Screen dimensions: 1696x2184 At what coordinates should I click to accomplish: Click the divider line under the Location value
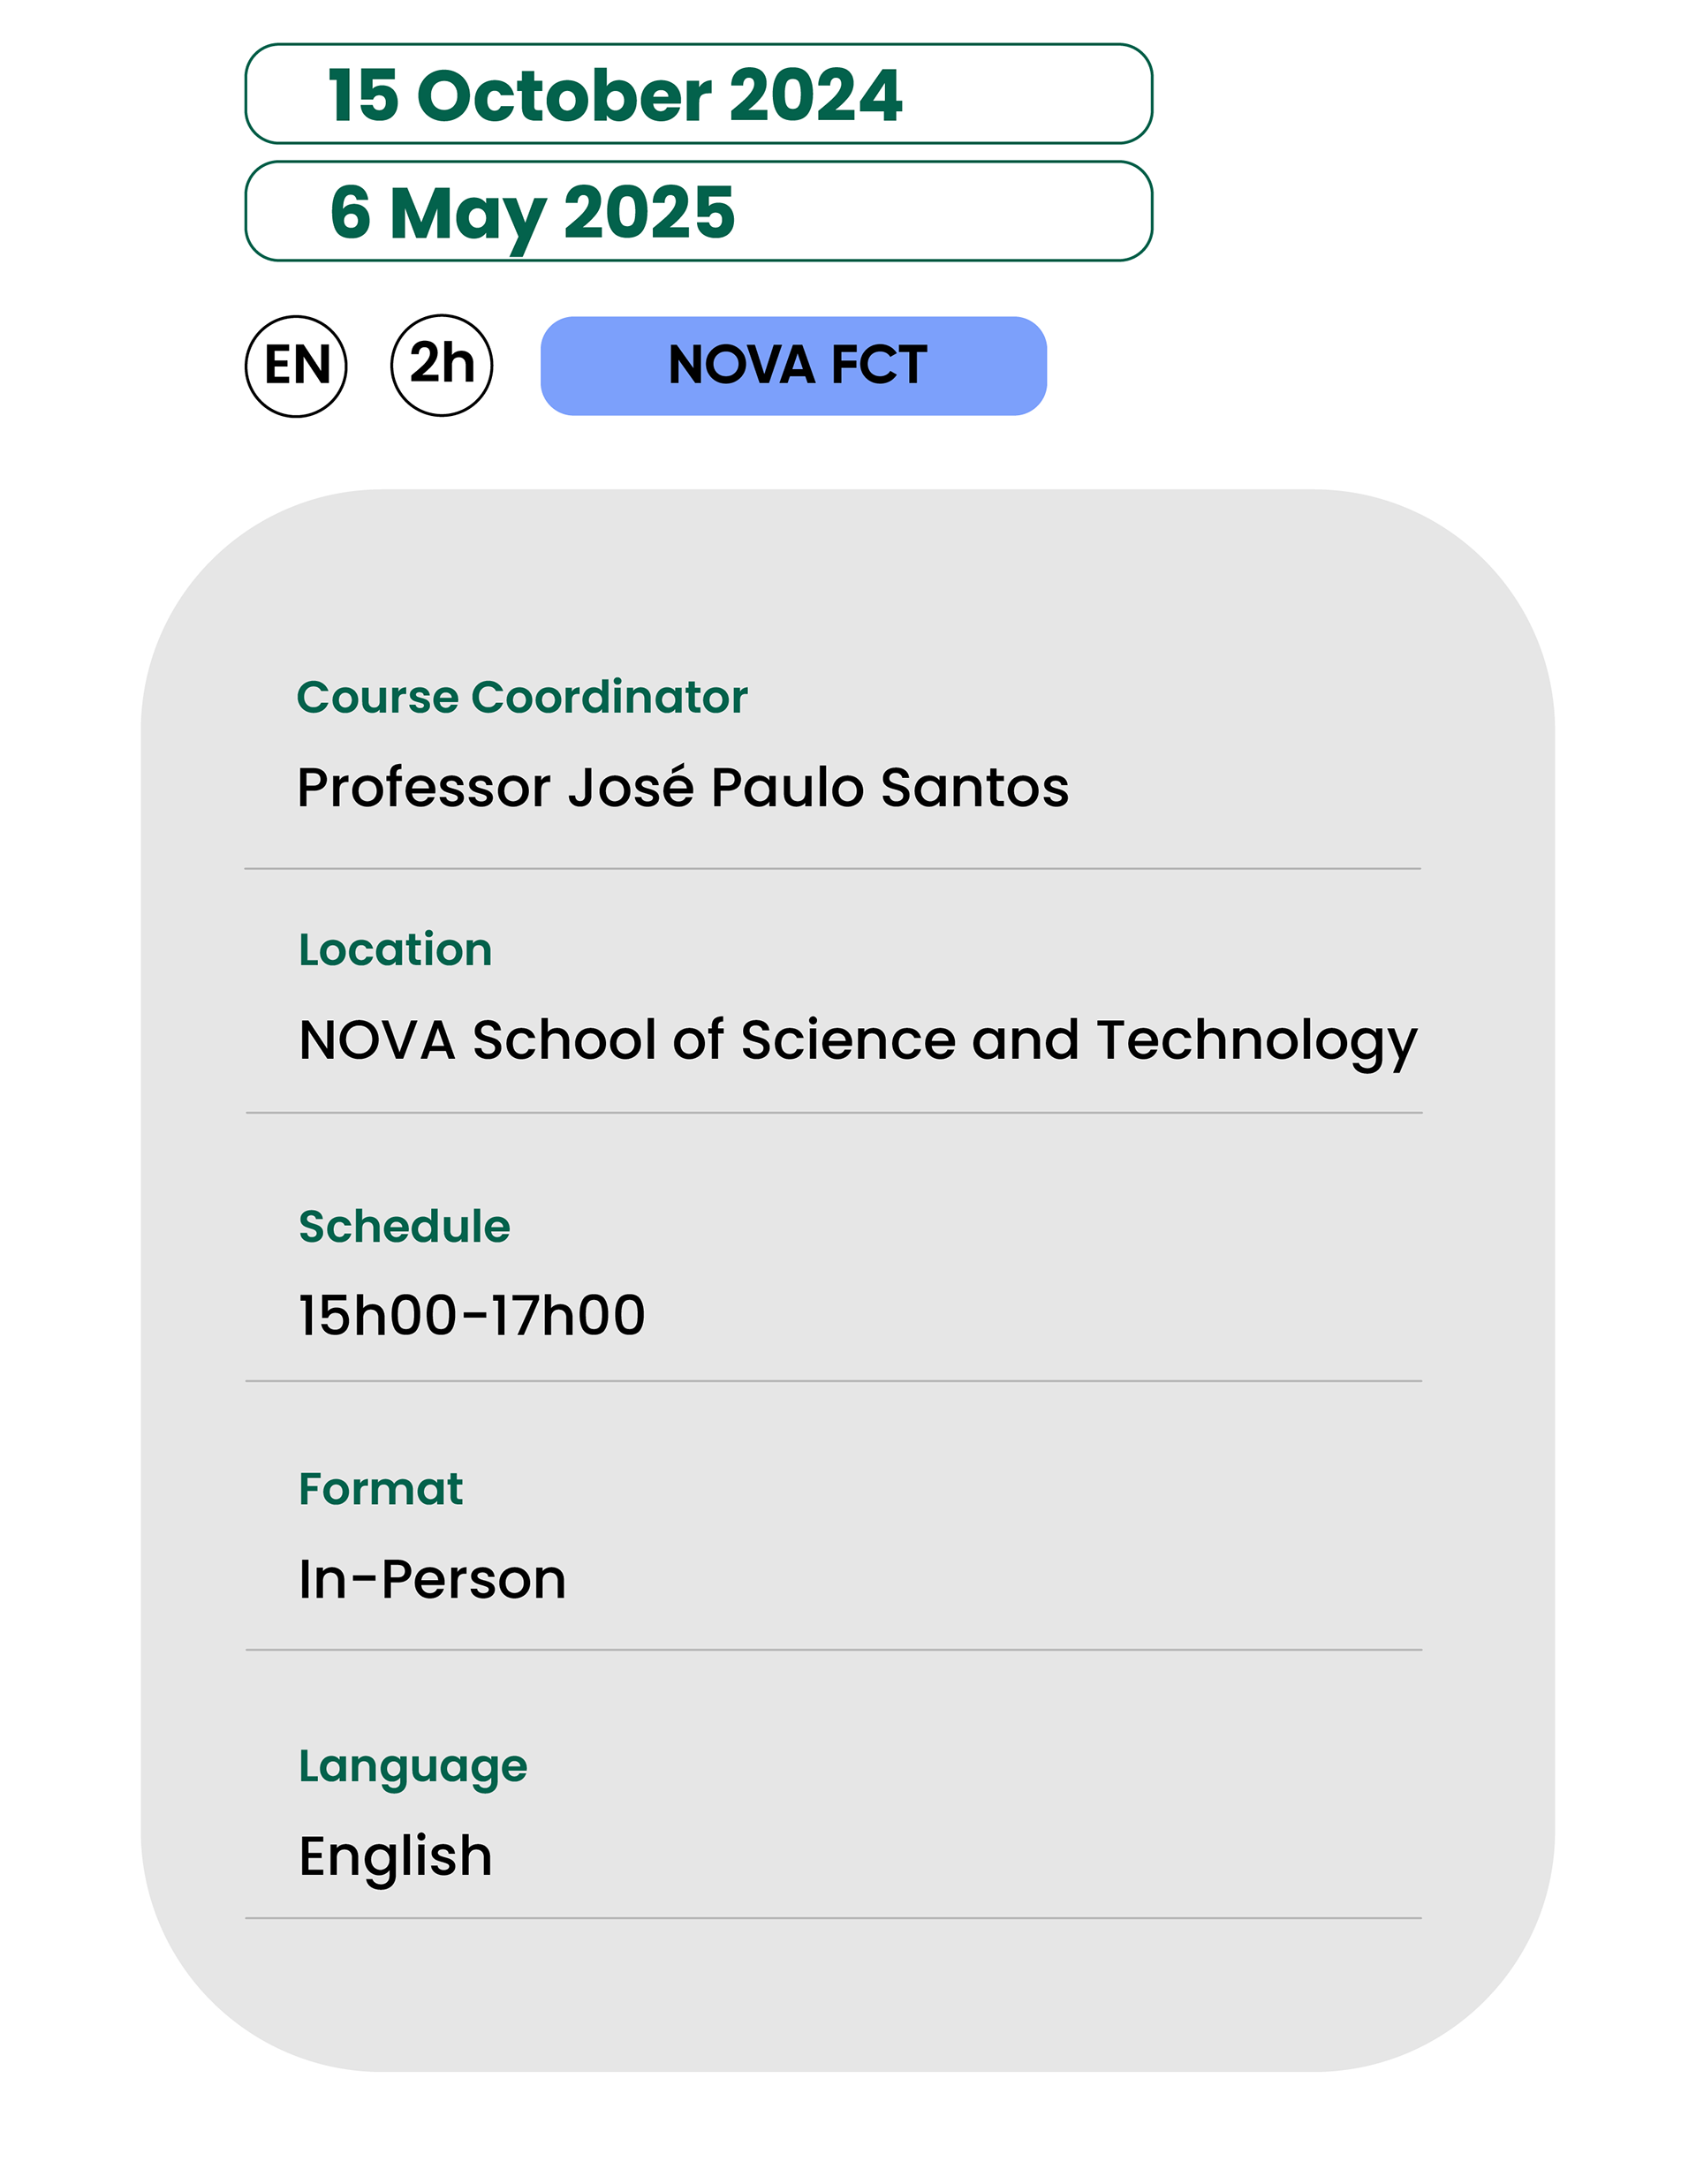coord(833,1112)
